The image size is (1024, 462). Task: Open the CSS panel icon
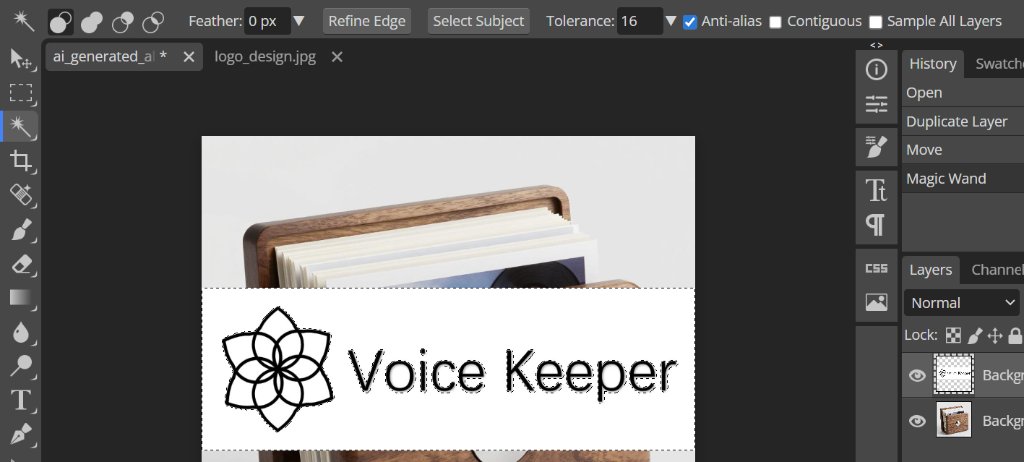[876, 268]
